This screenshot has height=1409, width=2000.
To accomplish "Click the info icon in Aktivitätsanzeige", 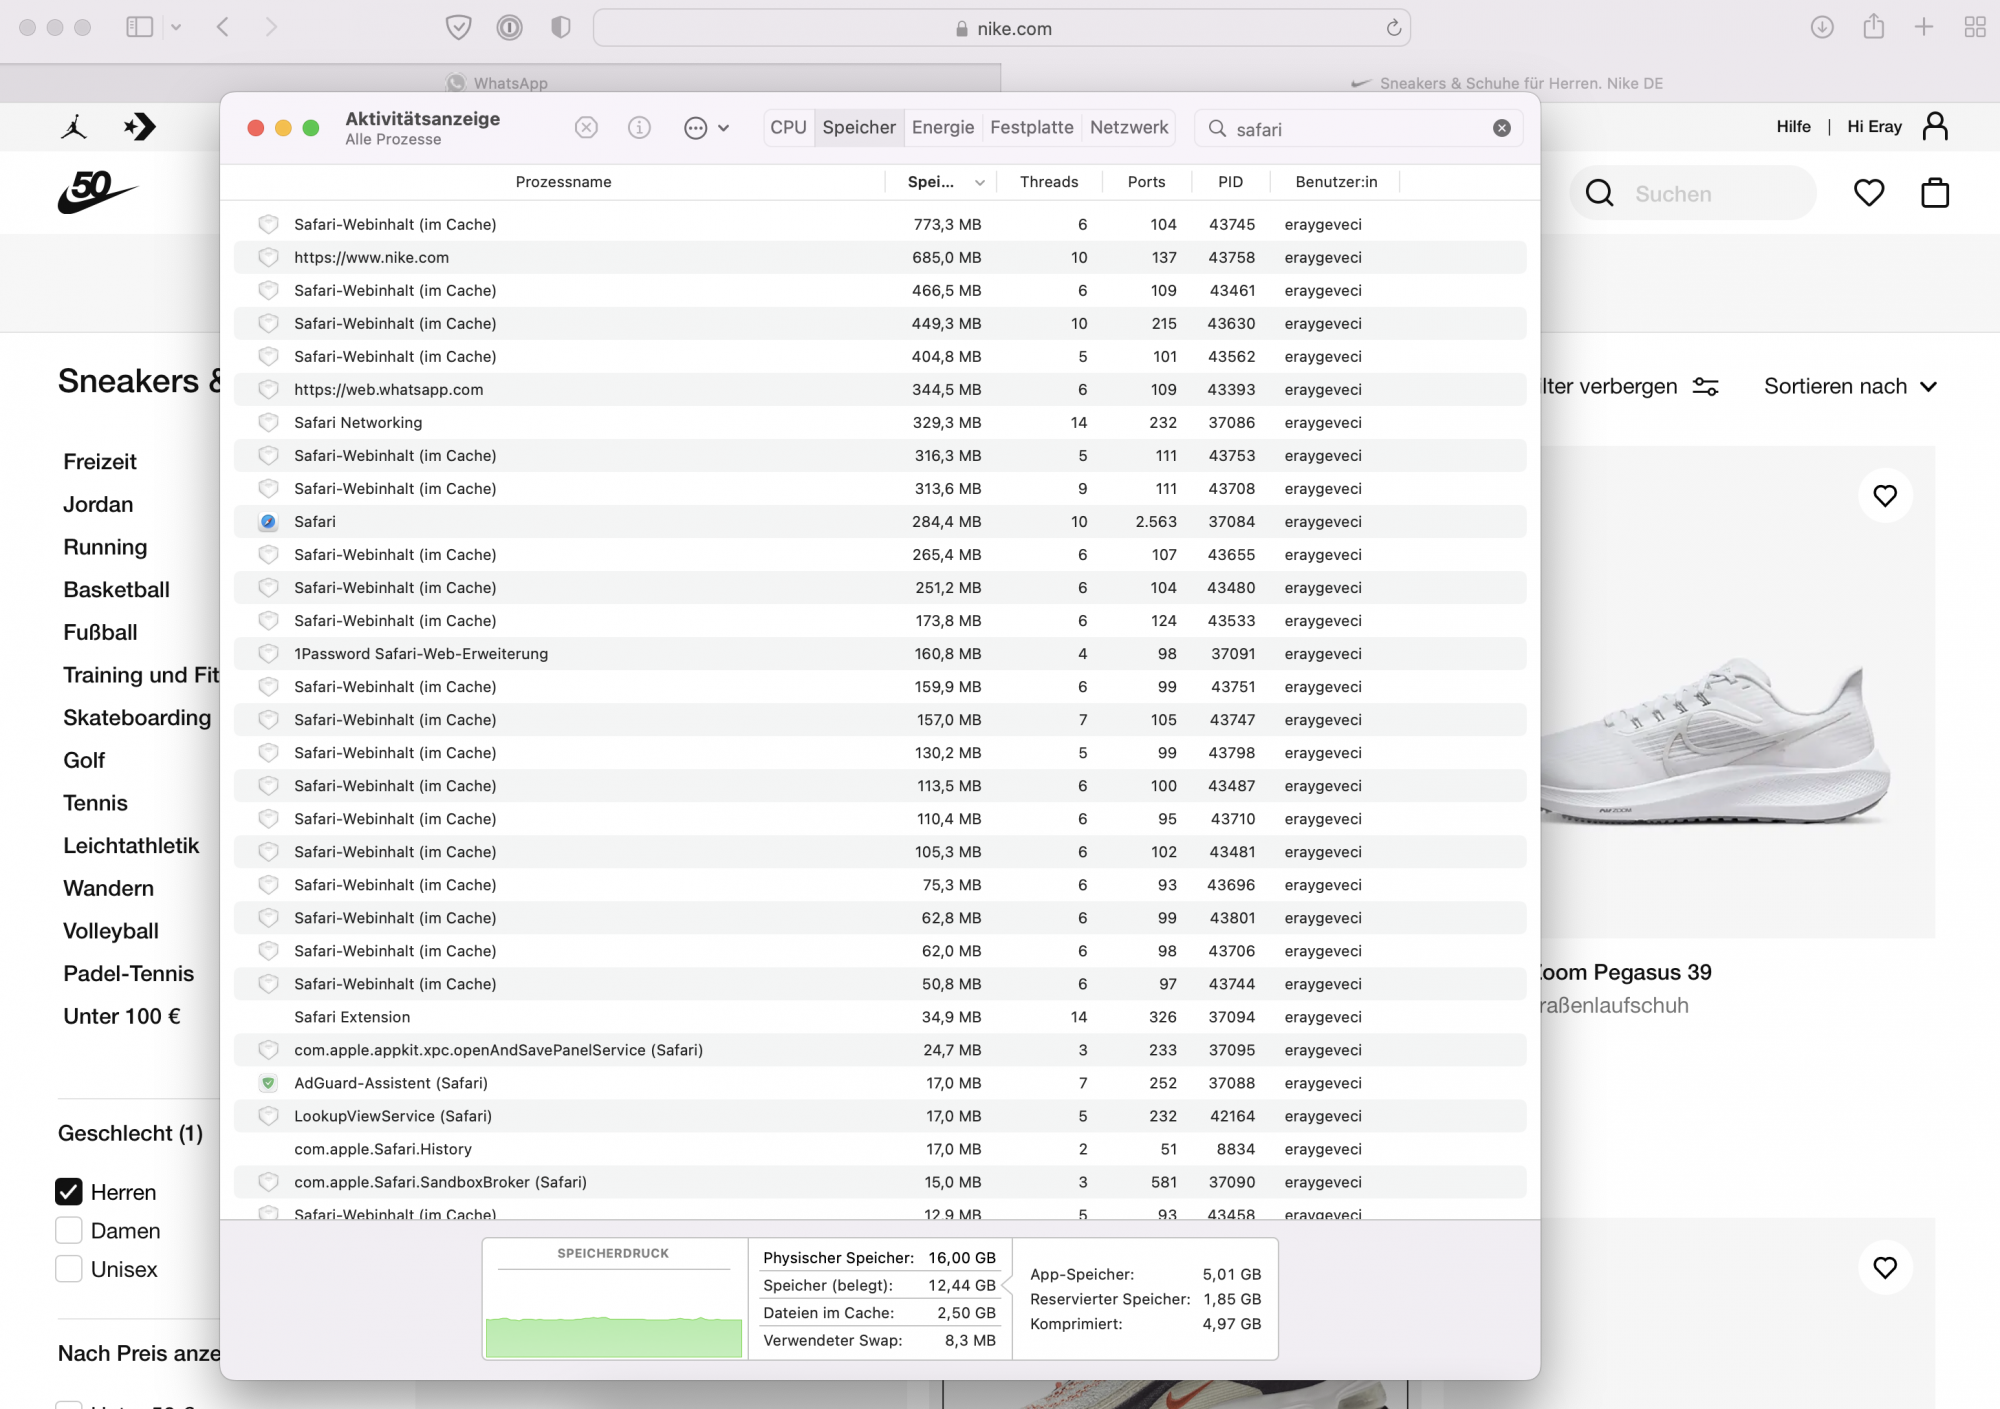I will (639, 128).
